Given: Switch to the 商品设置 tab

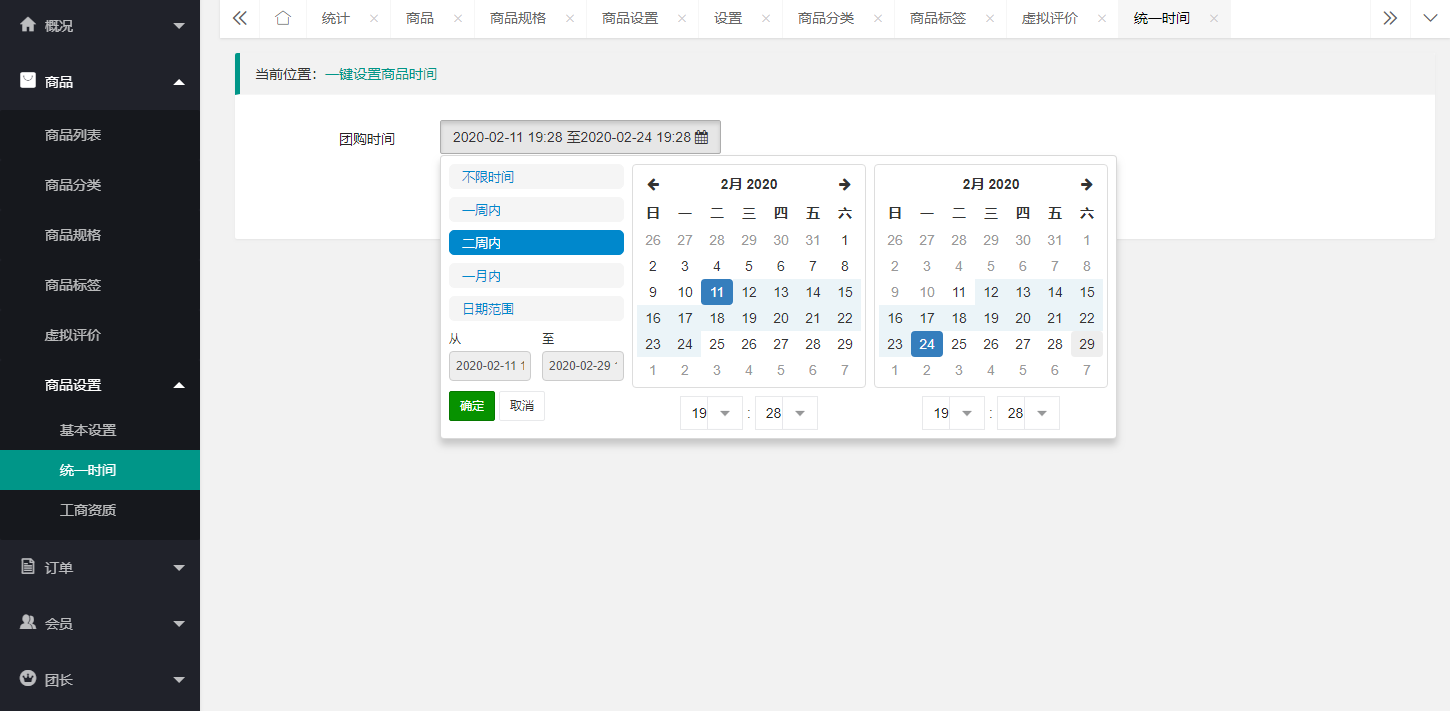Looking at the screenshot, I should coord(630,18).
